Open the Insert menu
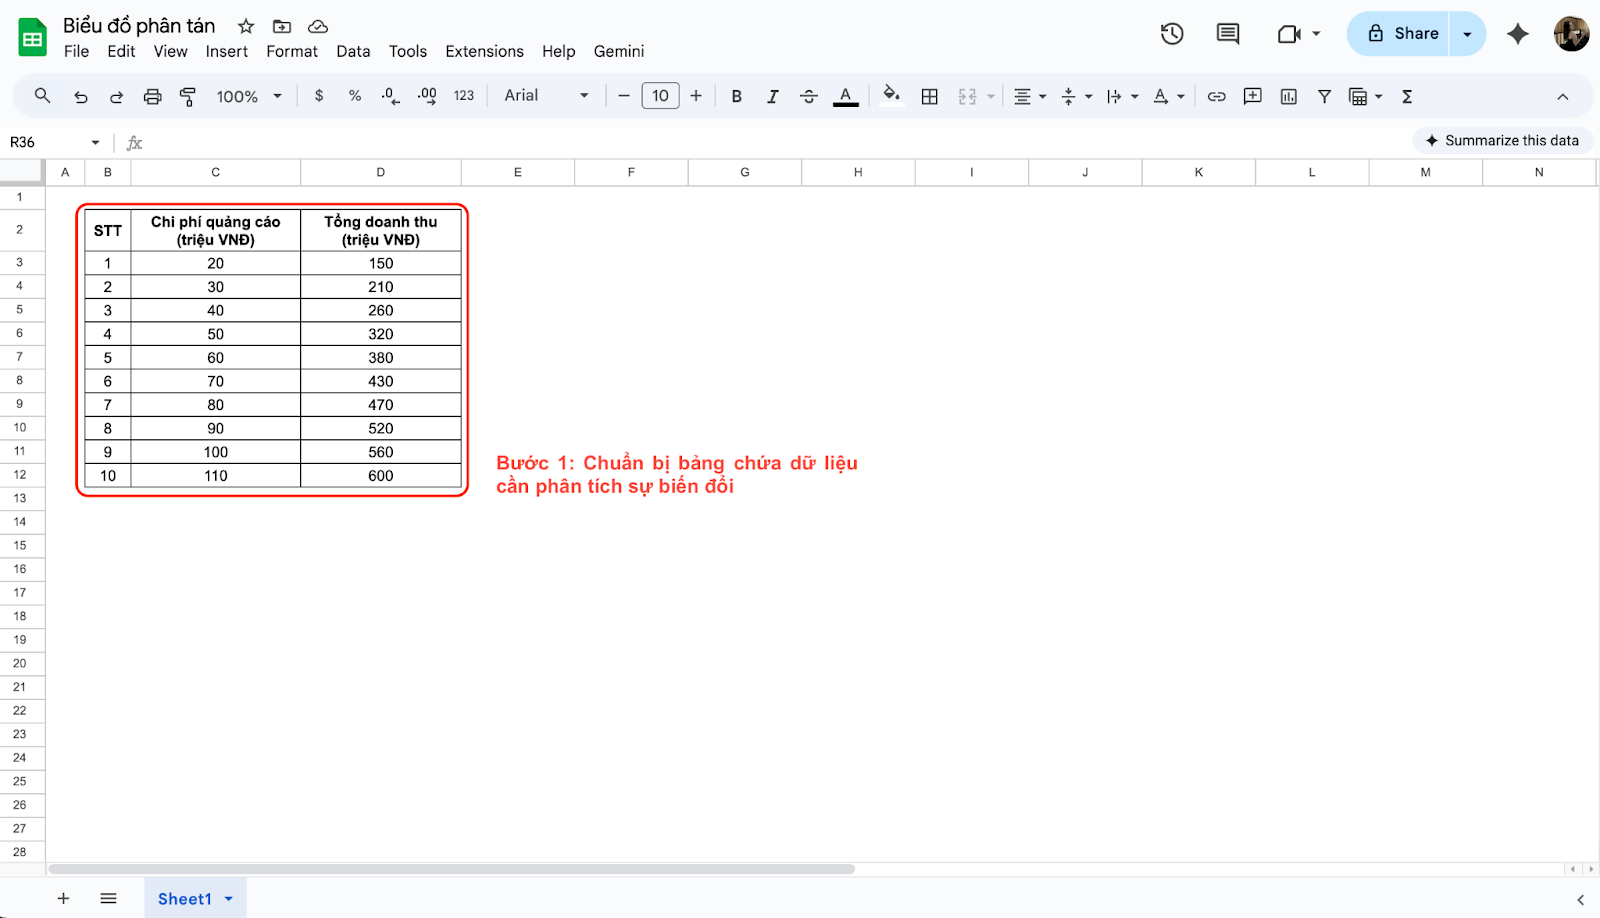Screen dimensions: 1600x918 [226, 51]
